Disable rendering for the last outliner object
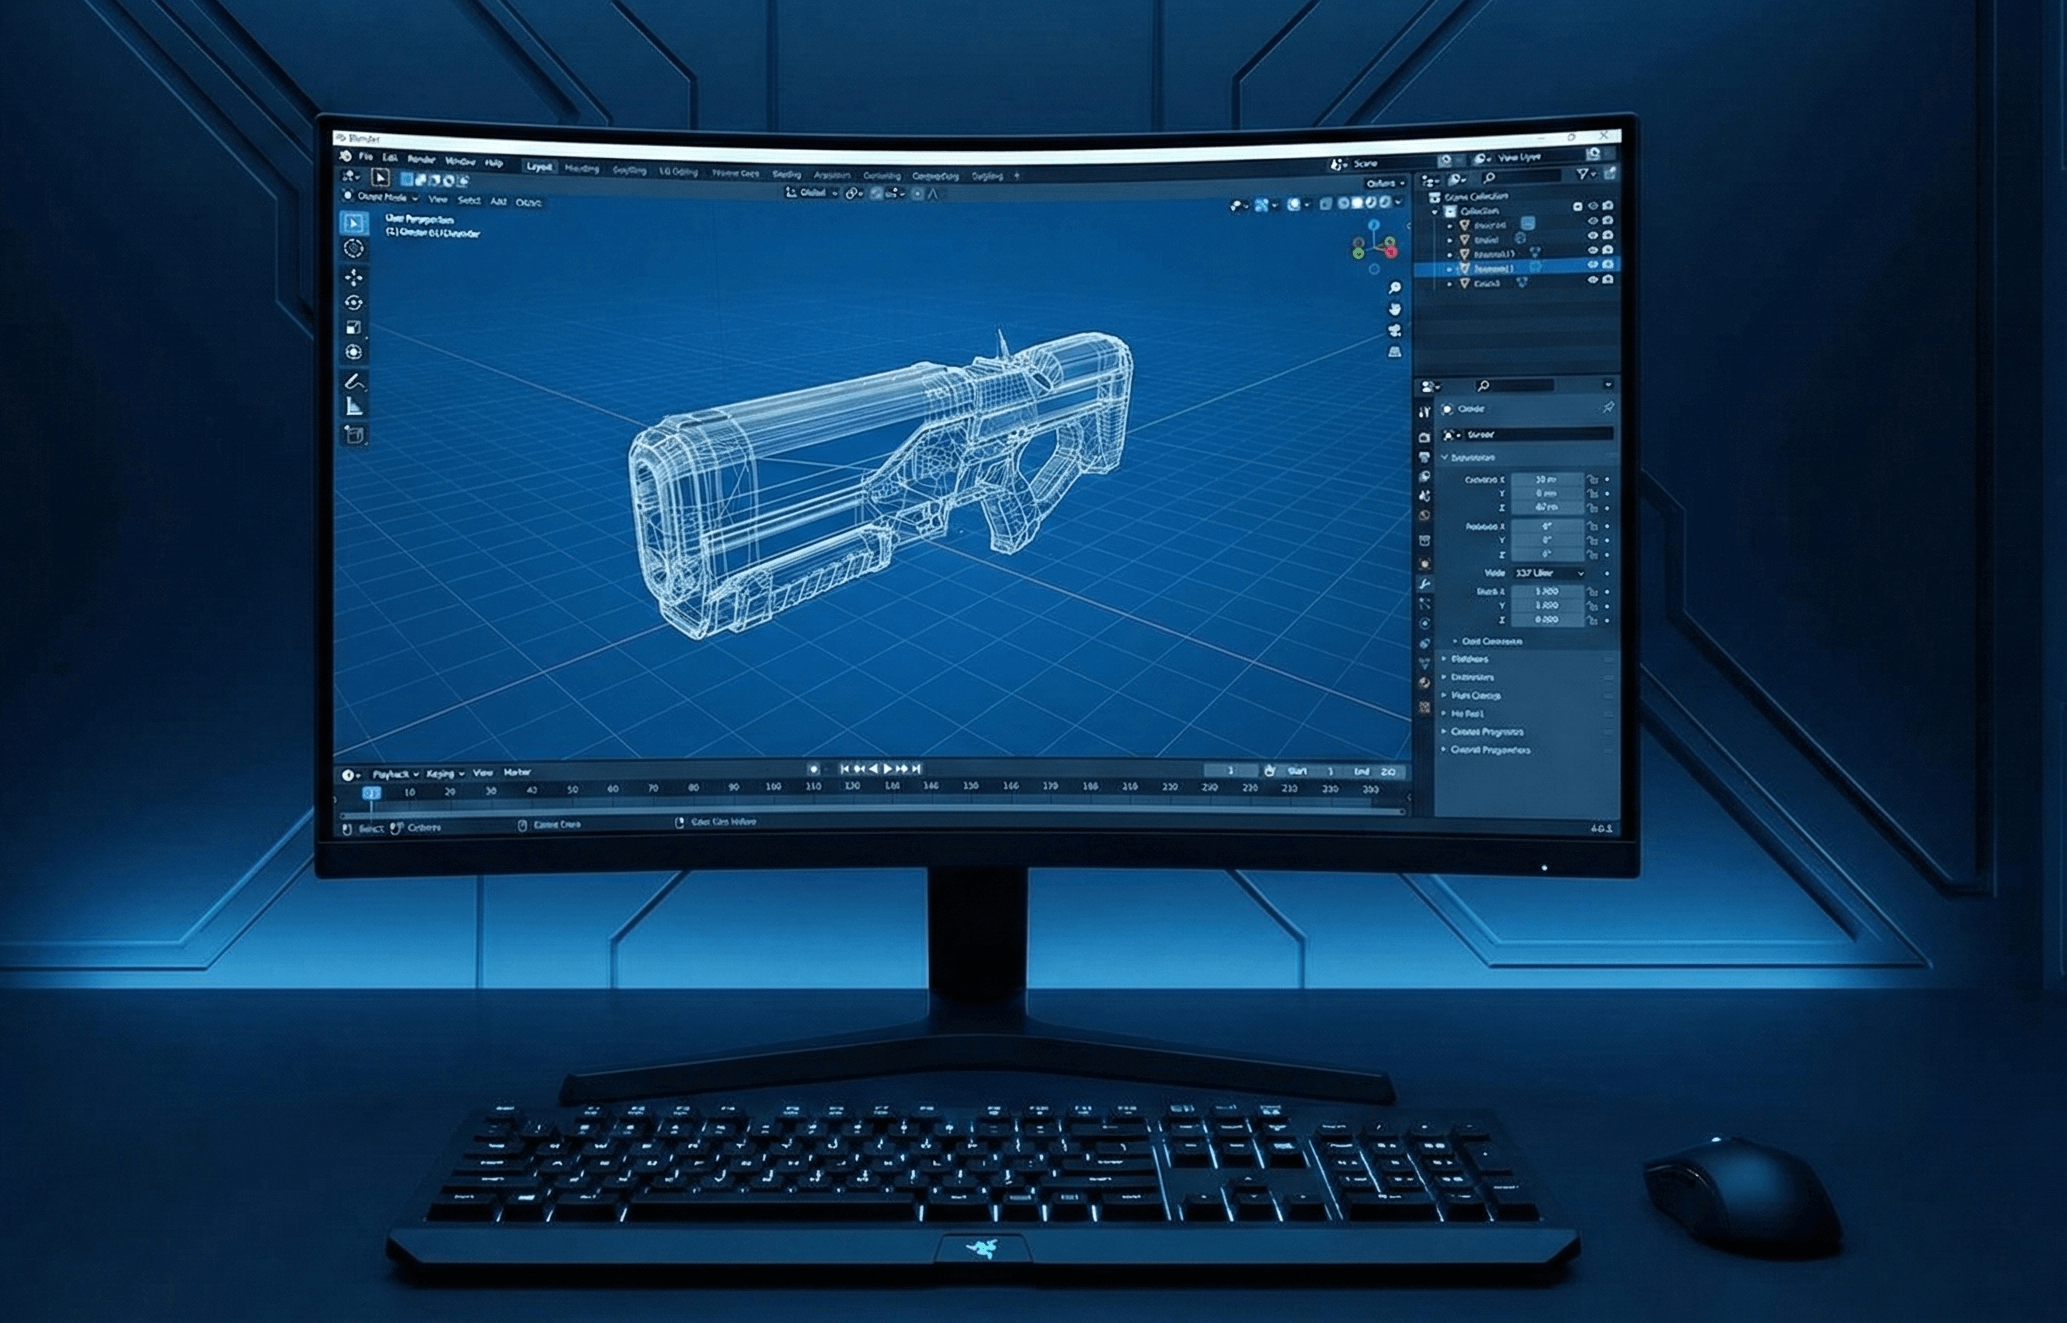Screen dimensions: 2067x1323 [x=1608, y=281]
